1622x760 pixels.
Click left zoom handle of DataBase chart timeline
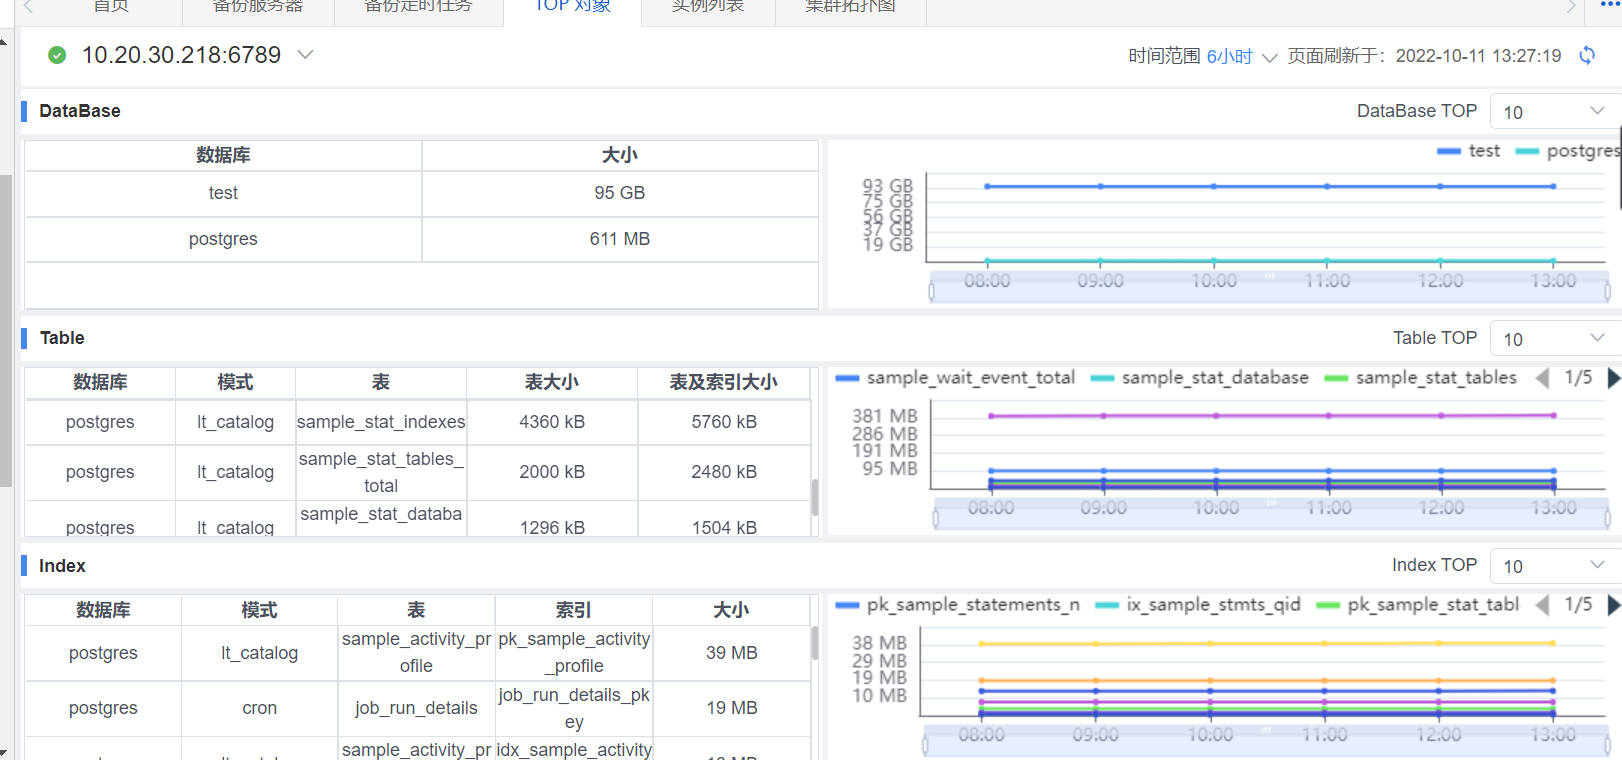[x=932, y=291]
